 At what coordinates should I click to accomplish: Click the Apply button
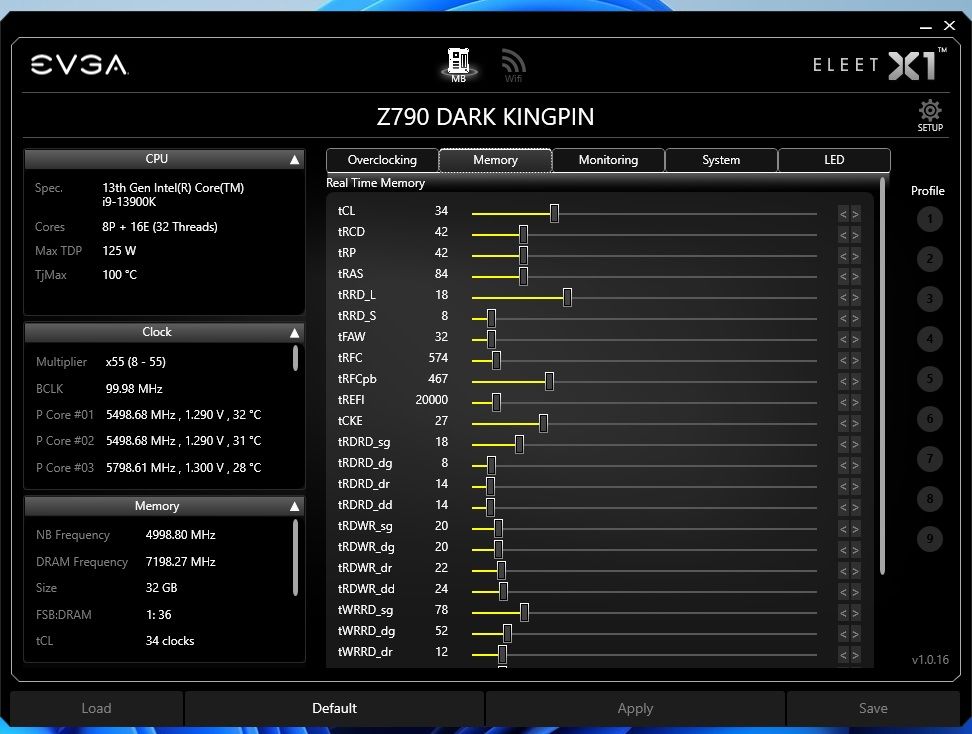point(635,708)
